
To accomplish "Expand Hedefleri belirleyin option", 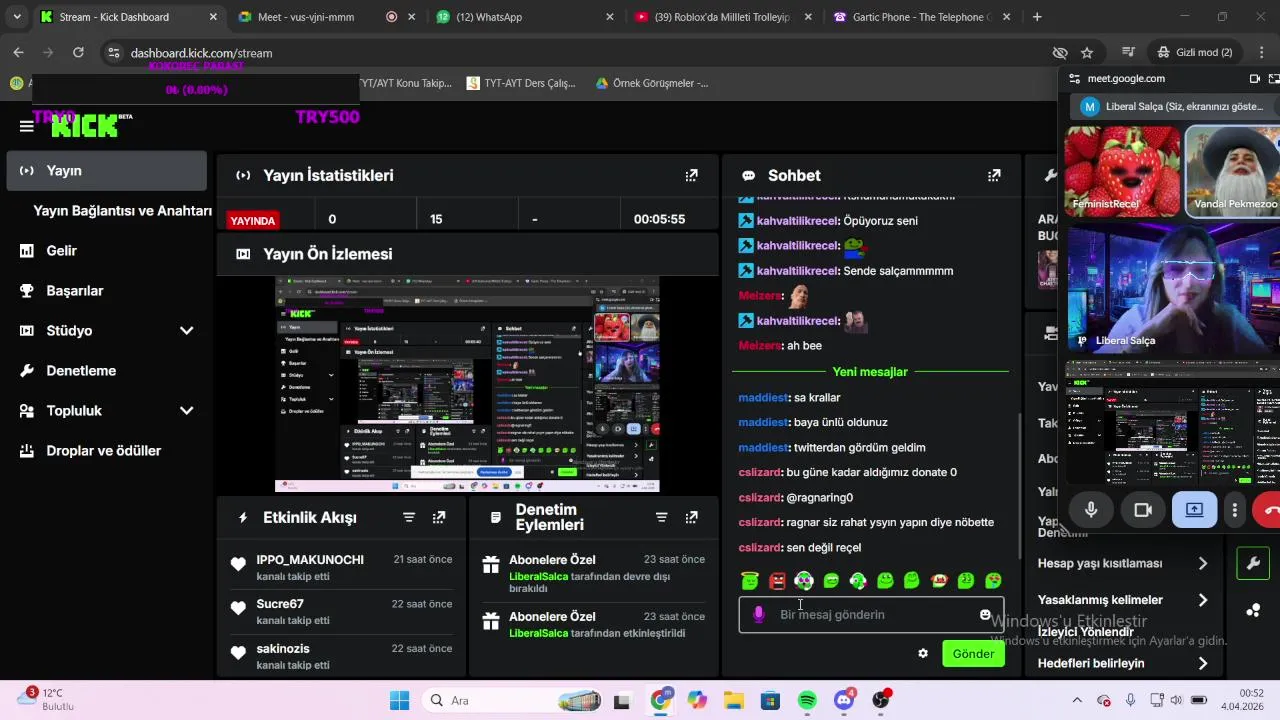I will tap(1202, 663).
